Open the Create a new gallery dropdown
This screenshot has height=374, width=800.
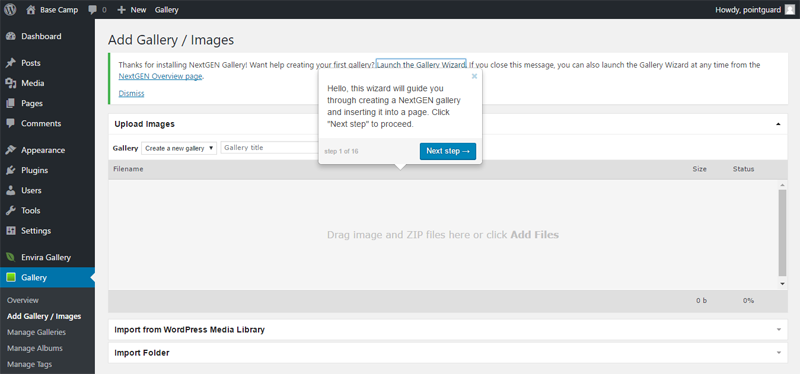point(179,148)
